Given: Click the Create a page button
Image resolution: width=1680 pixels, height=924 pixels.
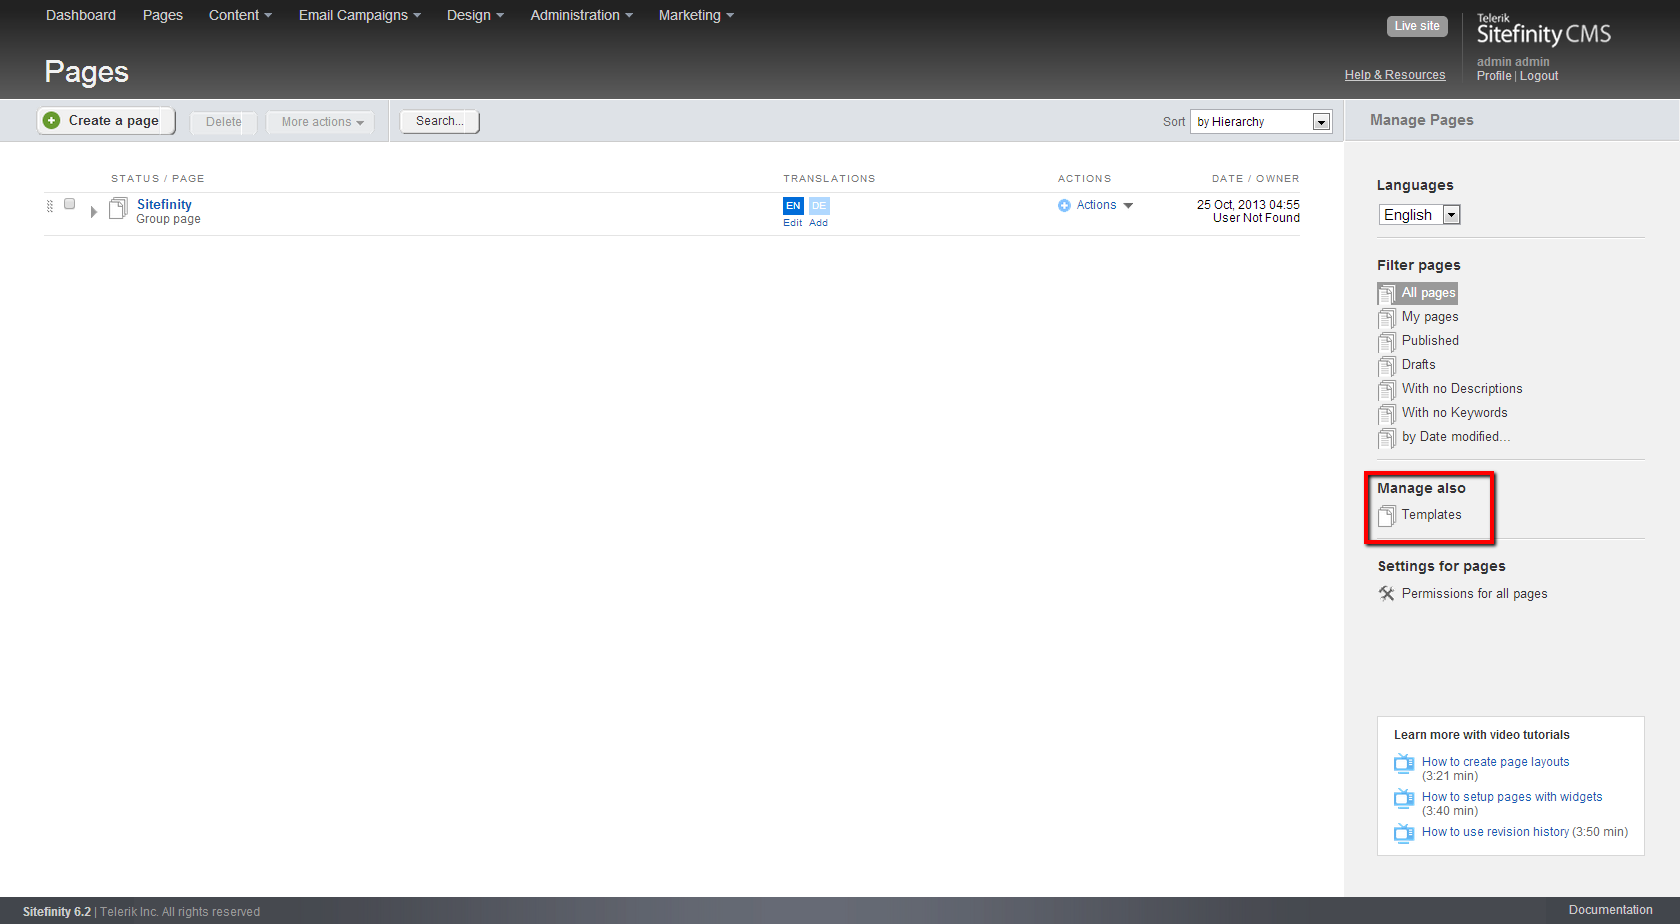Looking at the screenshot, I should [x=106, y=121].
